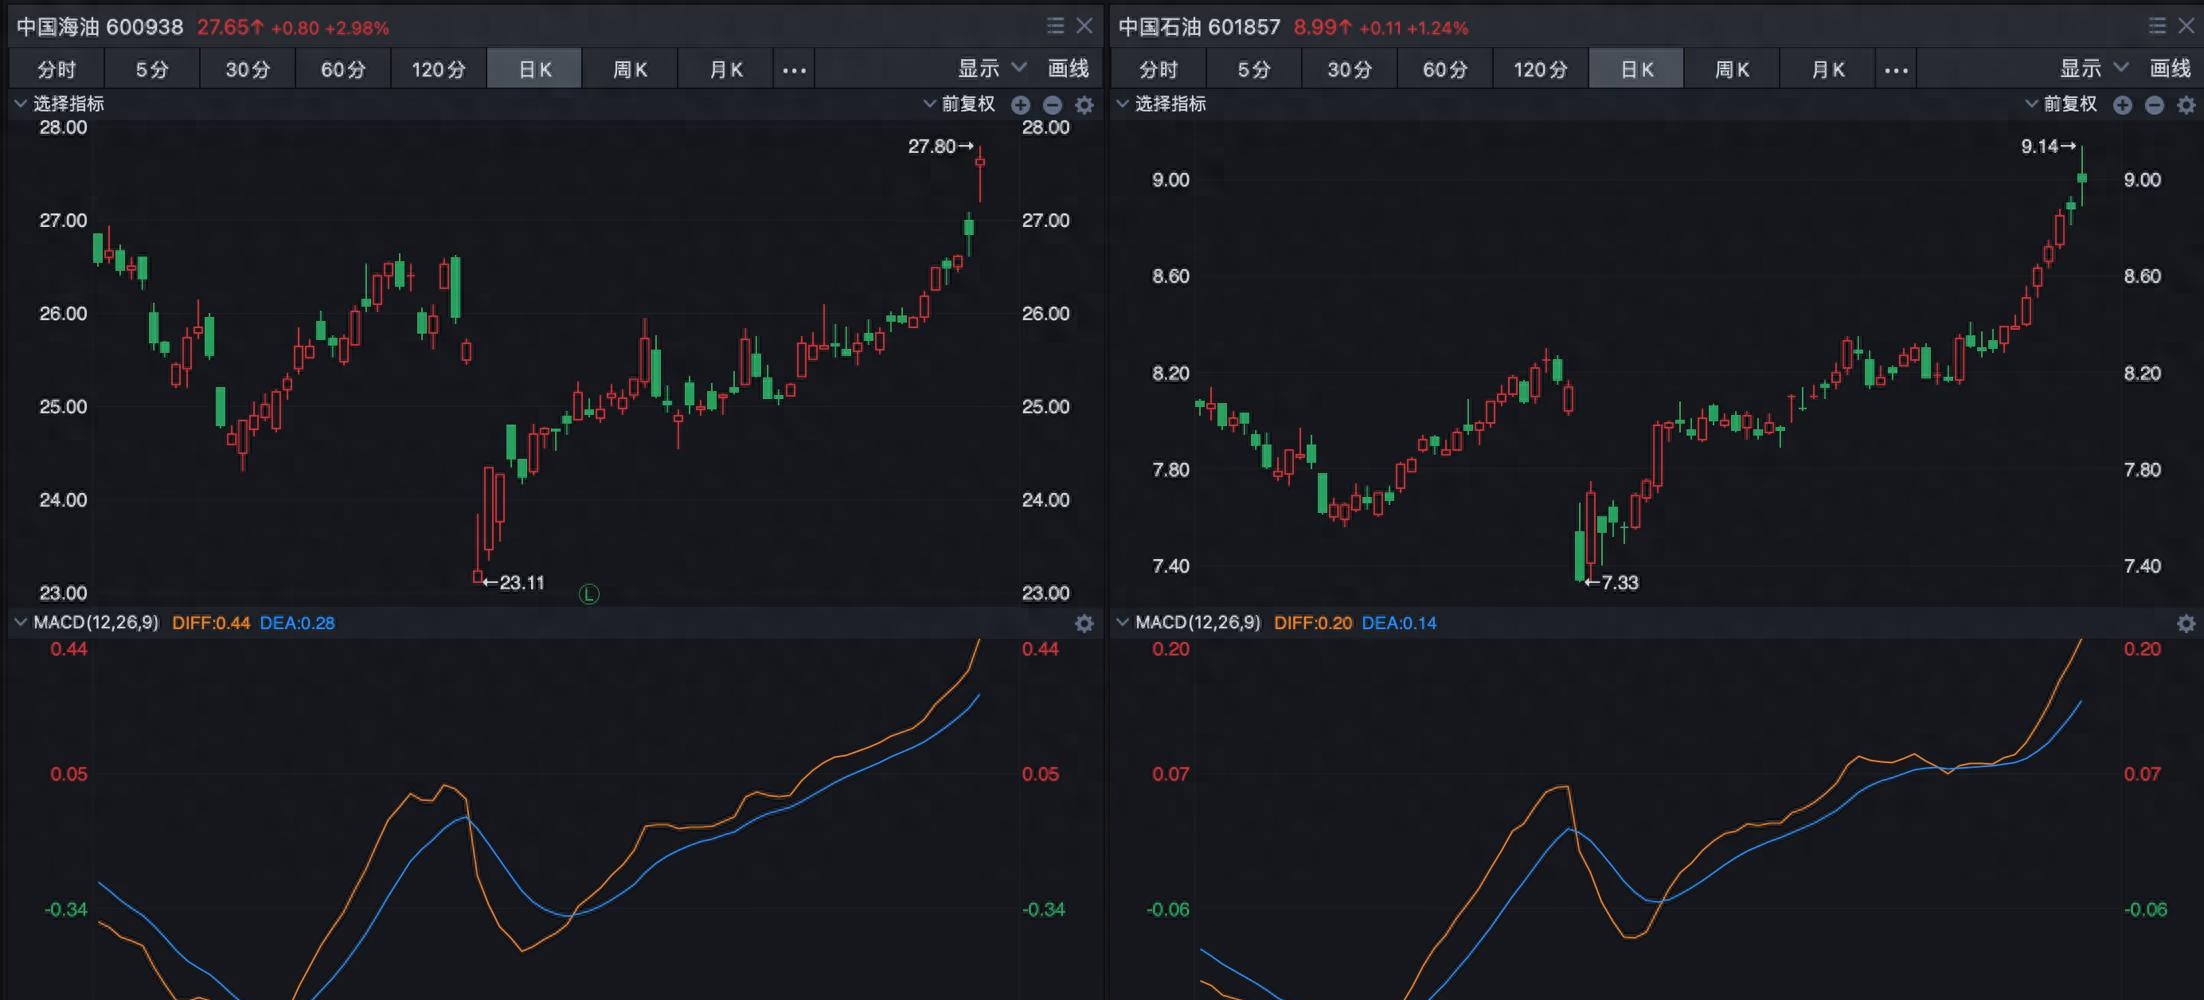Viewport: 2204px width, 1000px height.
Task: Close the 中国石油 601857 chart panel
Action: (2187, 26)
